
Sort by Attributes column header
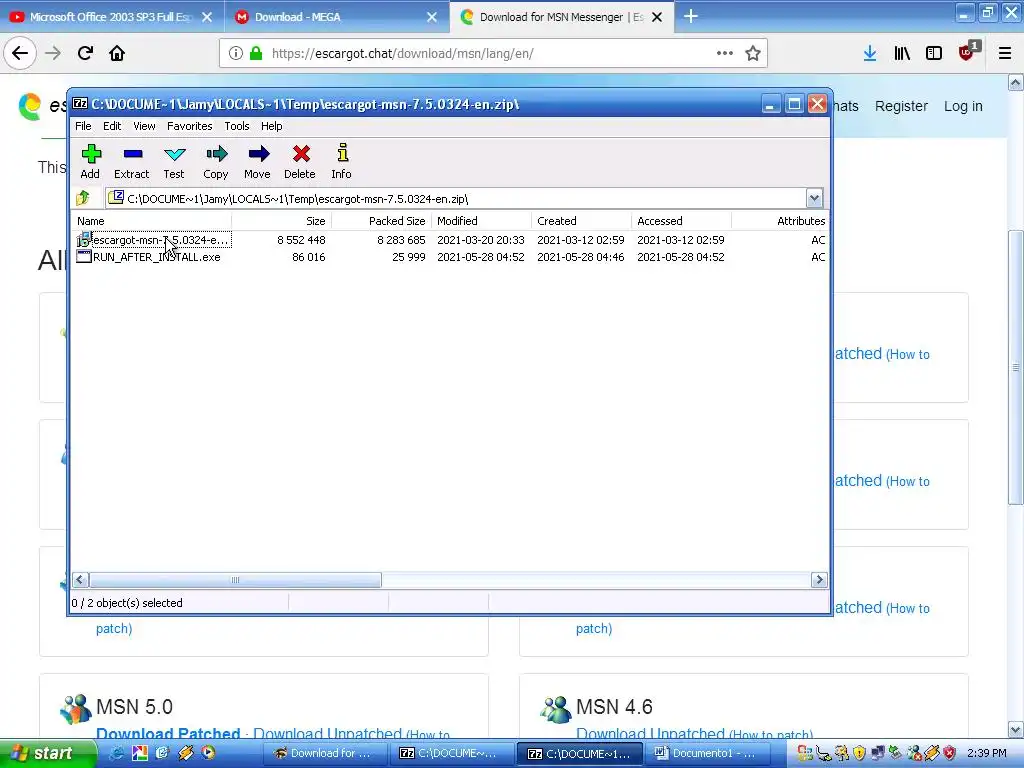780,221
